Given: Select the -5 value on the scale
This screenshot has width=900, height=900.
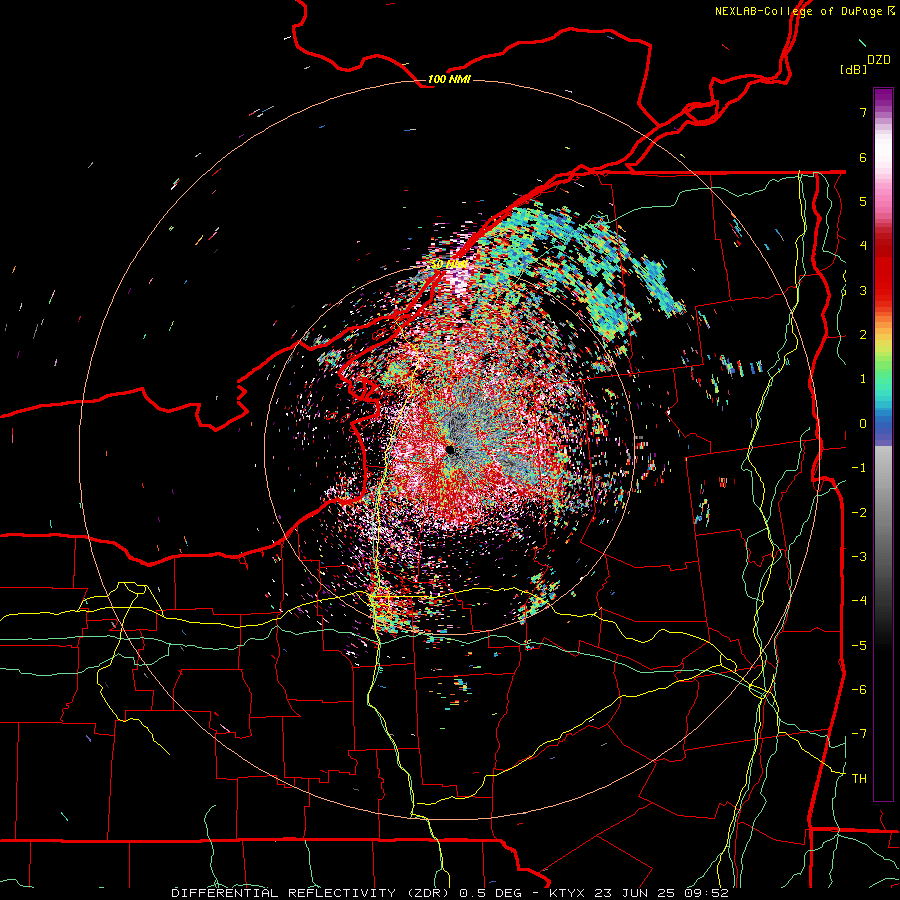Looking at the screenshot, I should pyautogui.click(x=859, y=646).
